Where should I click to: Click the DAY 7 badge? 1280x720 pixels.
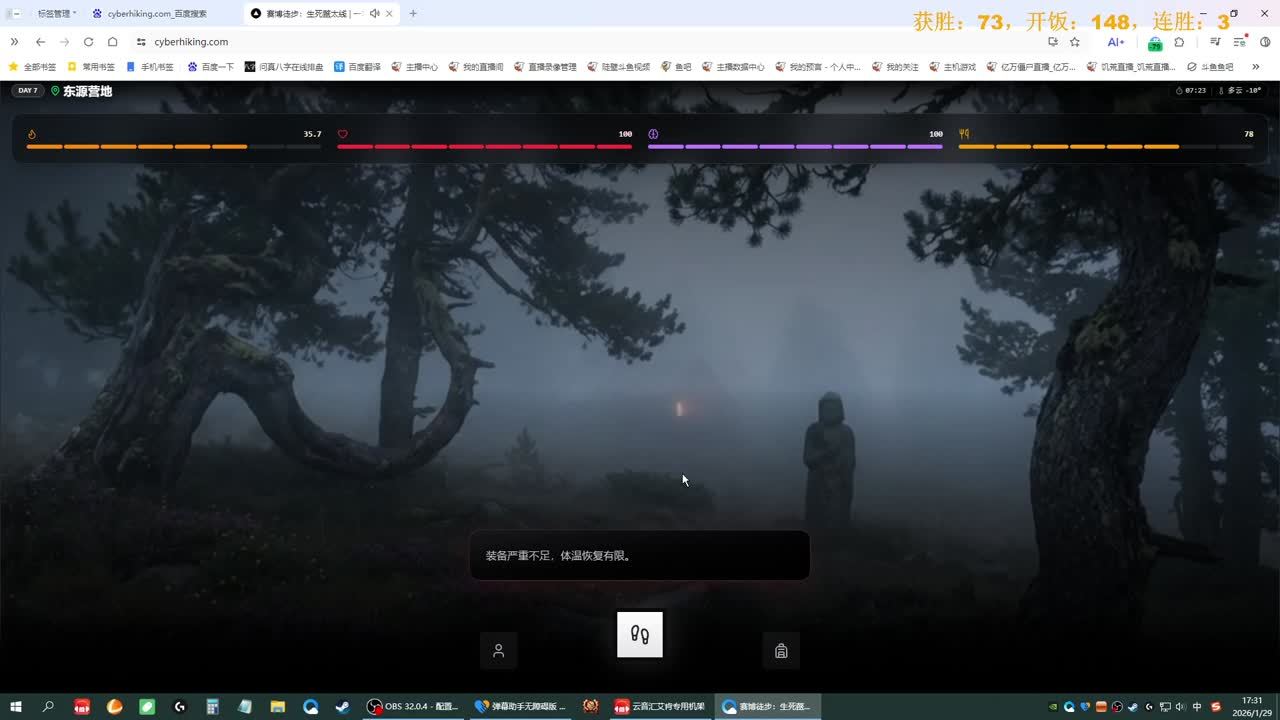point(28,91)
